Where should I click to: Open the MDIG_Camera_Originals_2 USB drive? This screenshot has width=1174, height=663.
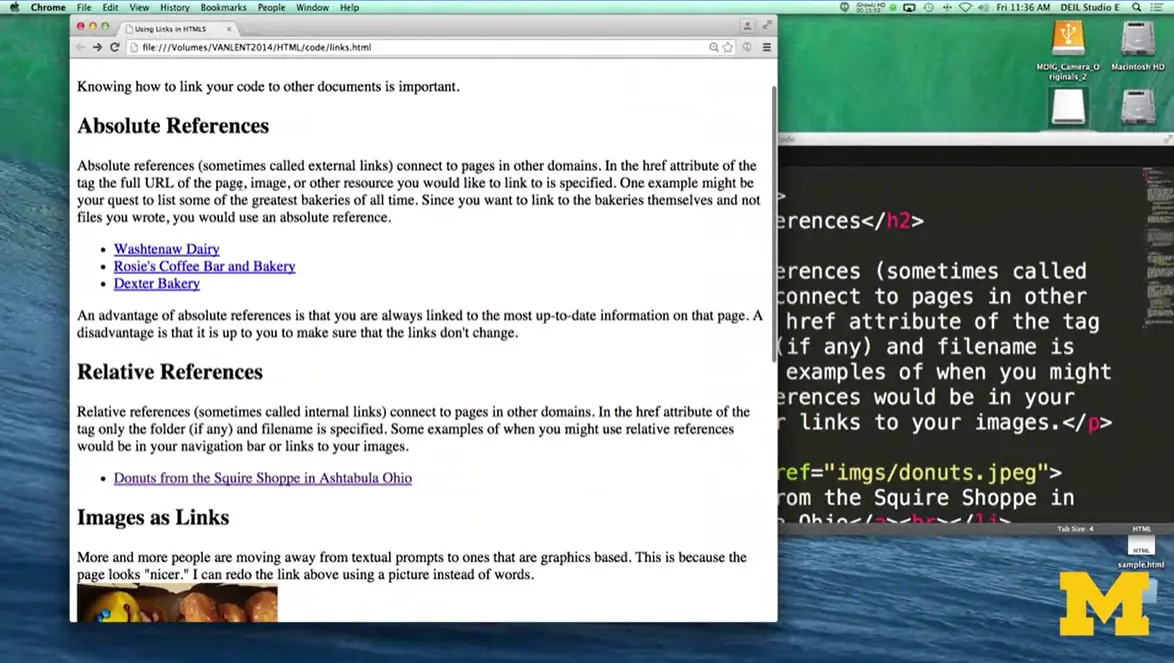pyautogui.click(x=1067, y=41)
